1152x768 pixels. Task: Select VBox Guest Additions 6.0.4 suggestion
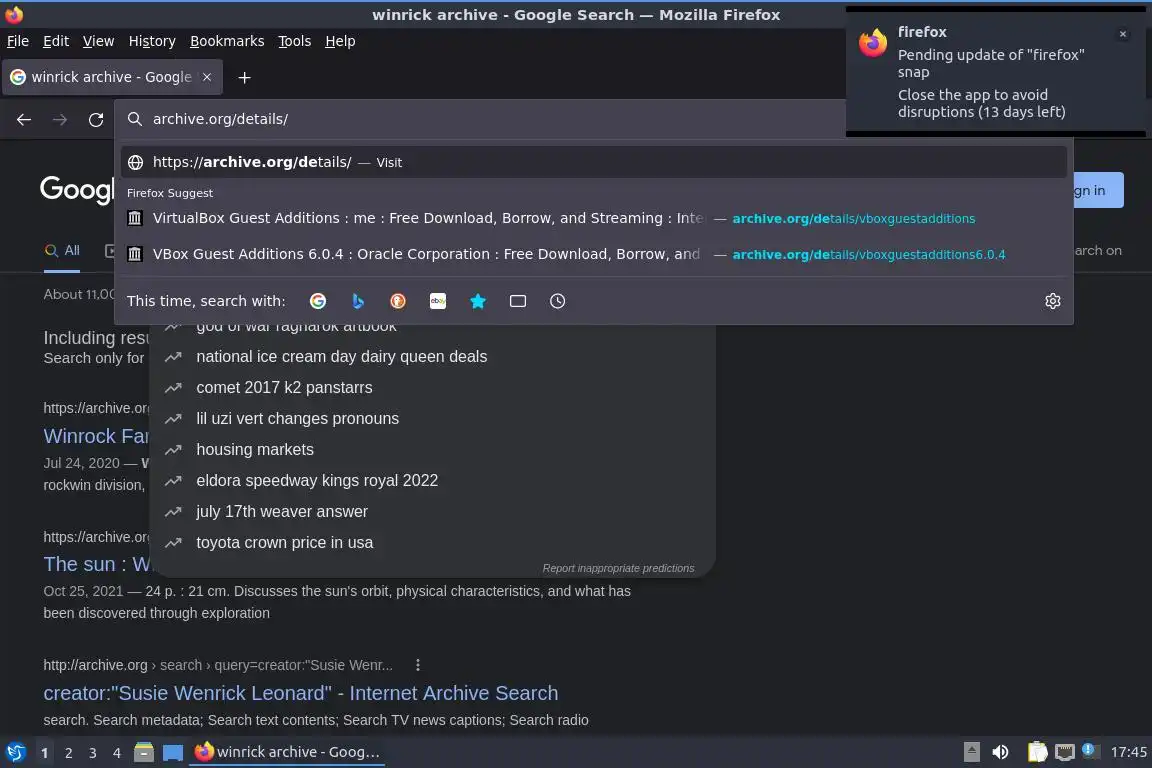click(594, 254)
